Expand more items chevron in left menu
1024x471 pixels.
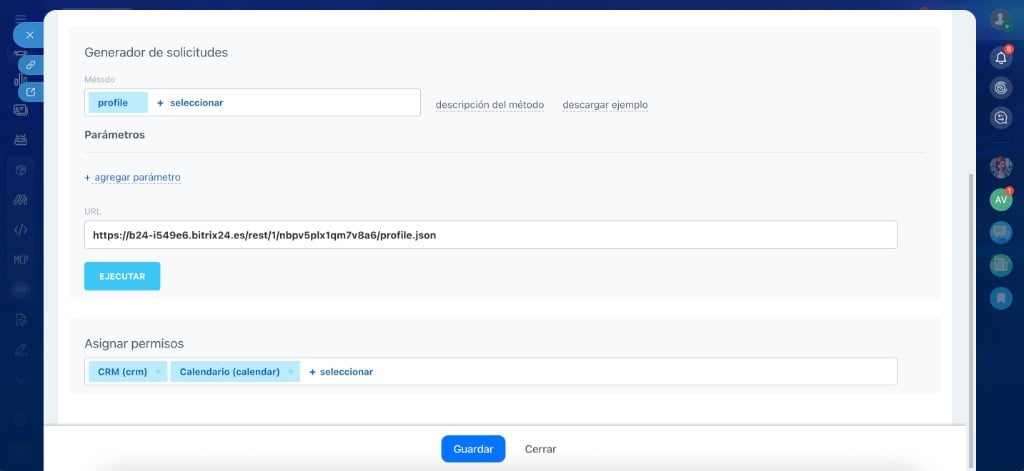coord(21,380)
